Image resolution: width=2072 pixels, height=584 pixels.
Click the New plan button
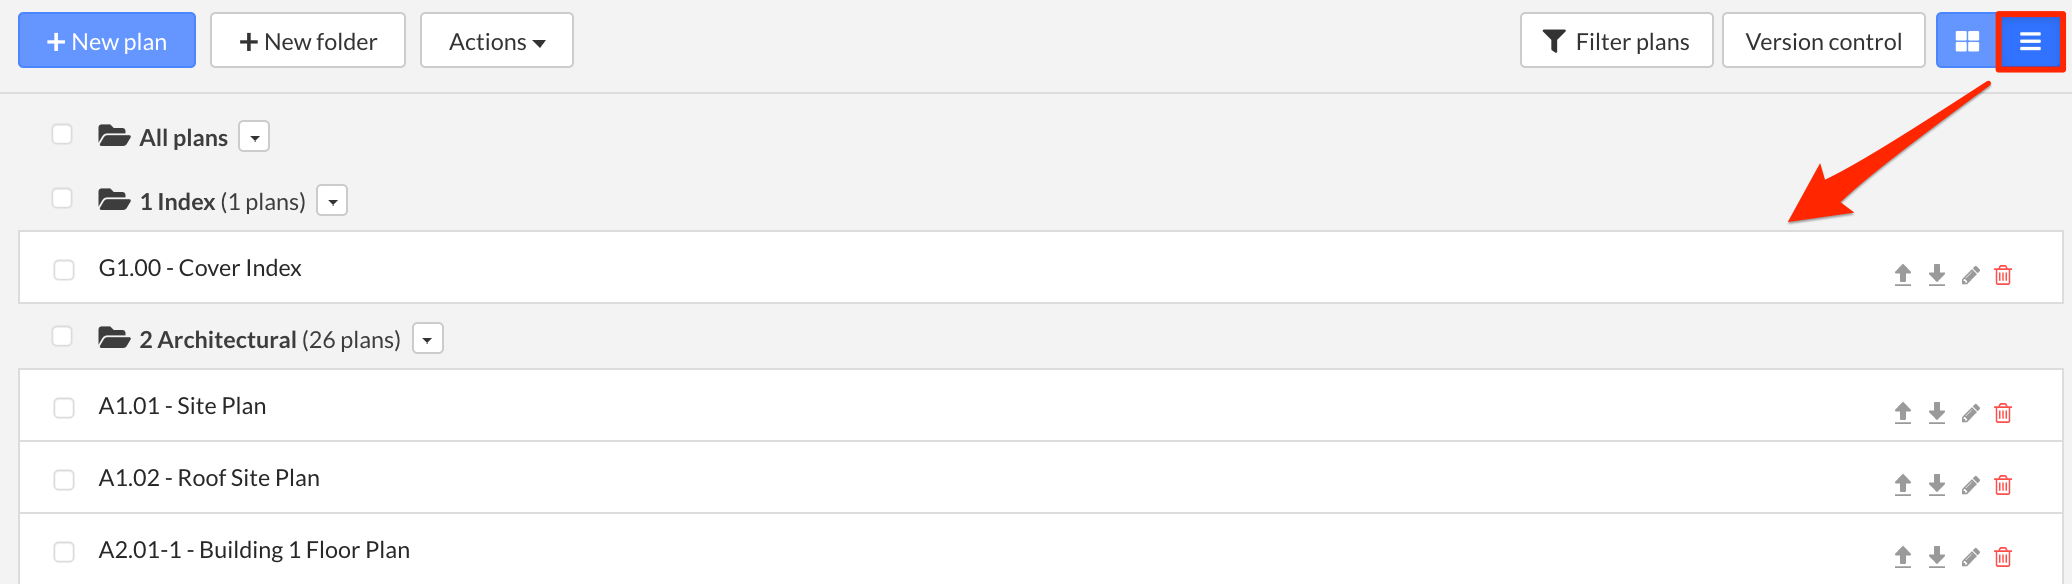click(x=107, y=41)
